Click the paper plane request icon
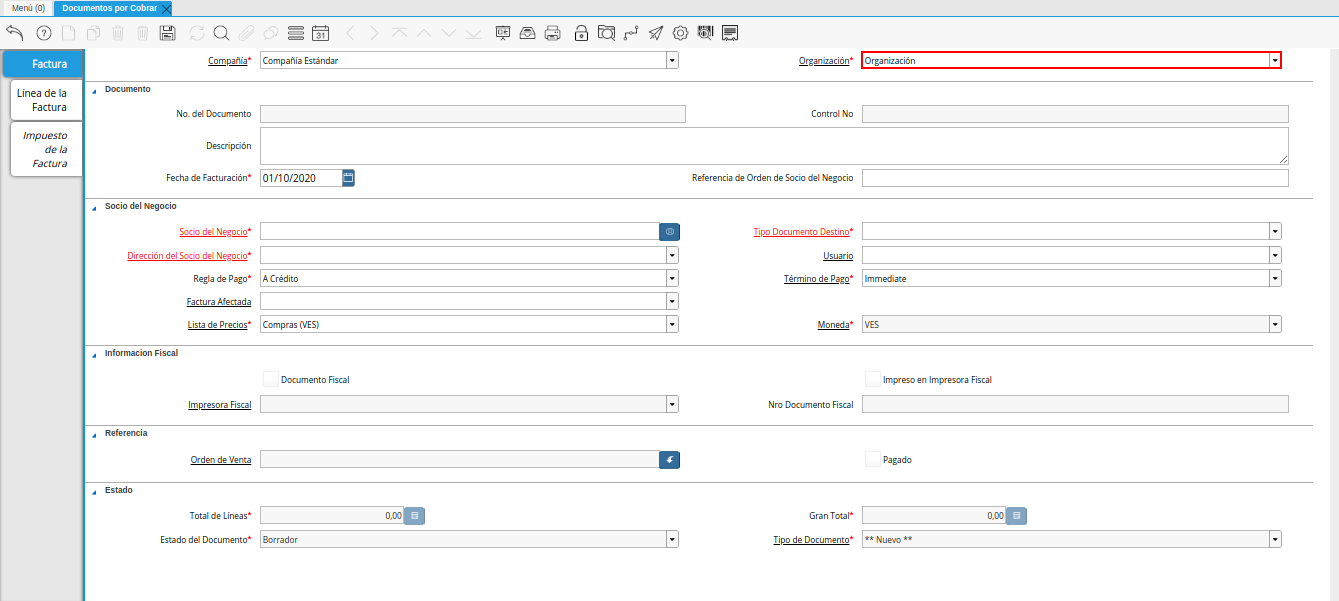This screenshot has height=601, width=1339. click(x=655, y=33)
